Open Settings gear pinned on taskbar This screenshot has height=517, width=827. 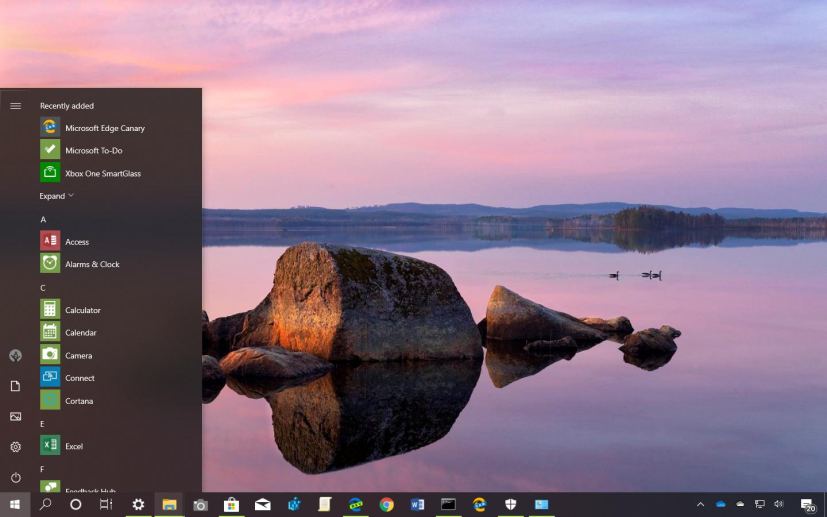click(138, 504)
